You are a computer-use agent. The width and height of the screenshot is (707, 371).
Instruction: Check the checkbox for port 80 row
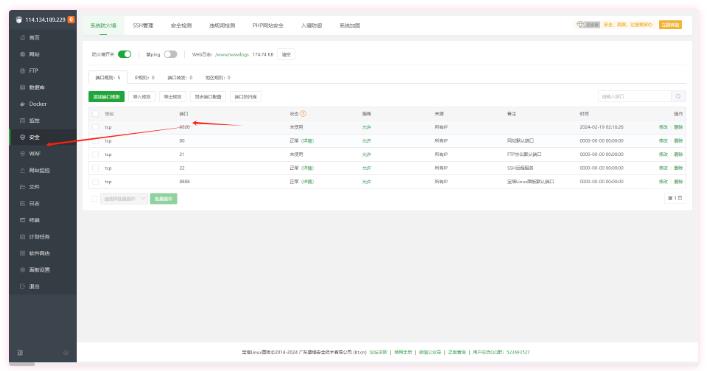[95, 141]
